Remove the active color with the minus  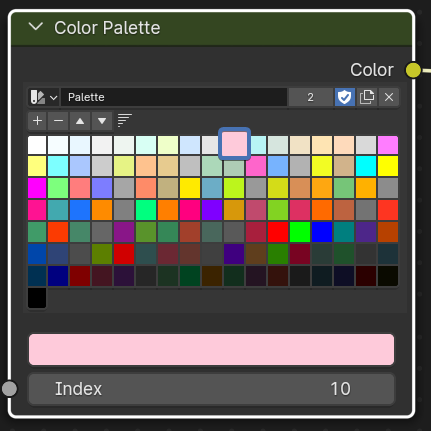[x=58, y=121]
